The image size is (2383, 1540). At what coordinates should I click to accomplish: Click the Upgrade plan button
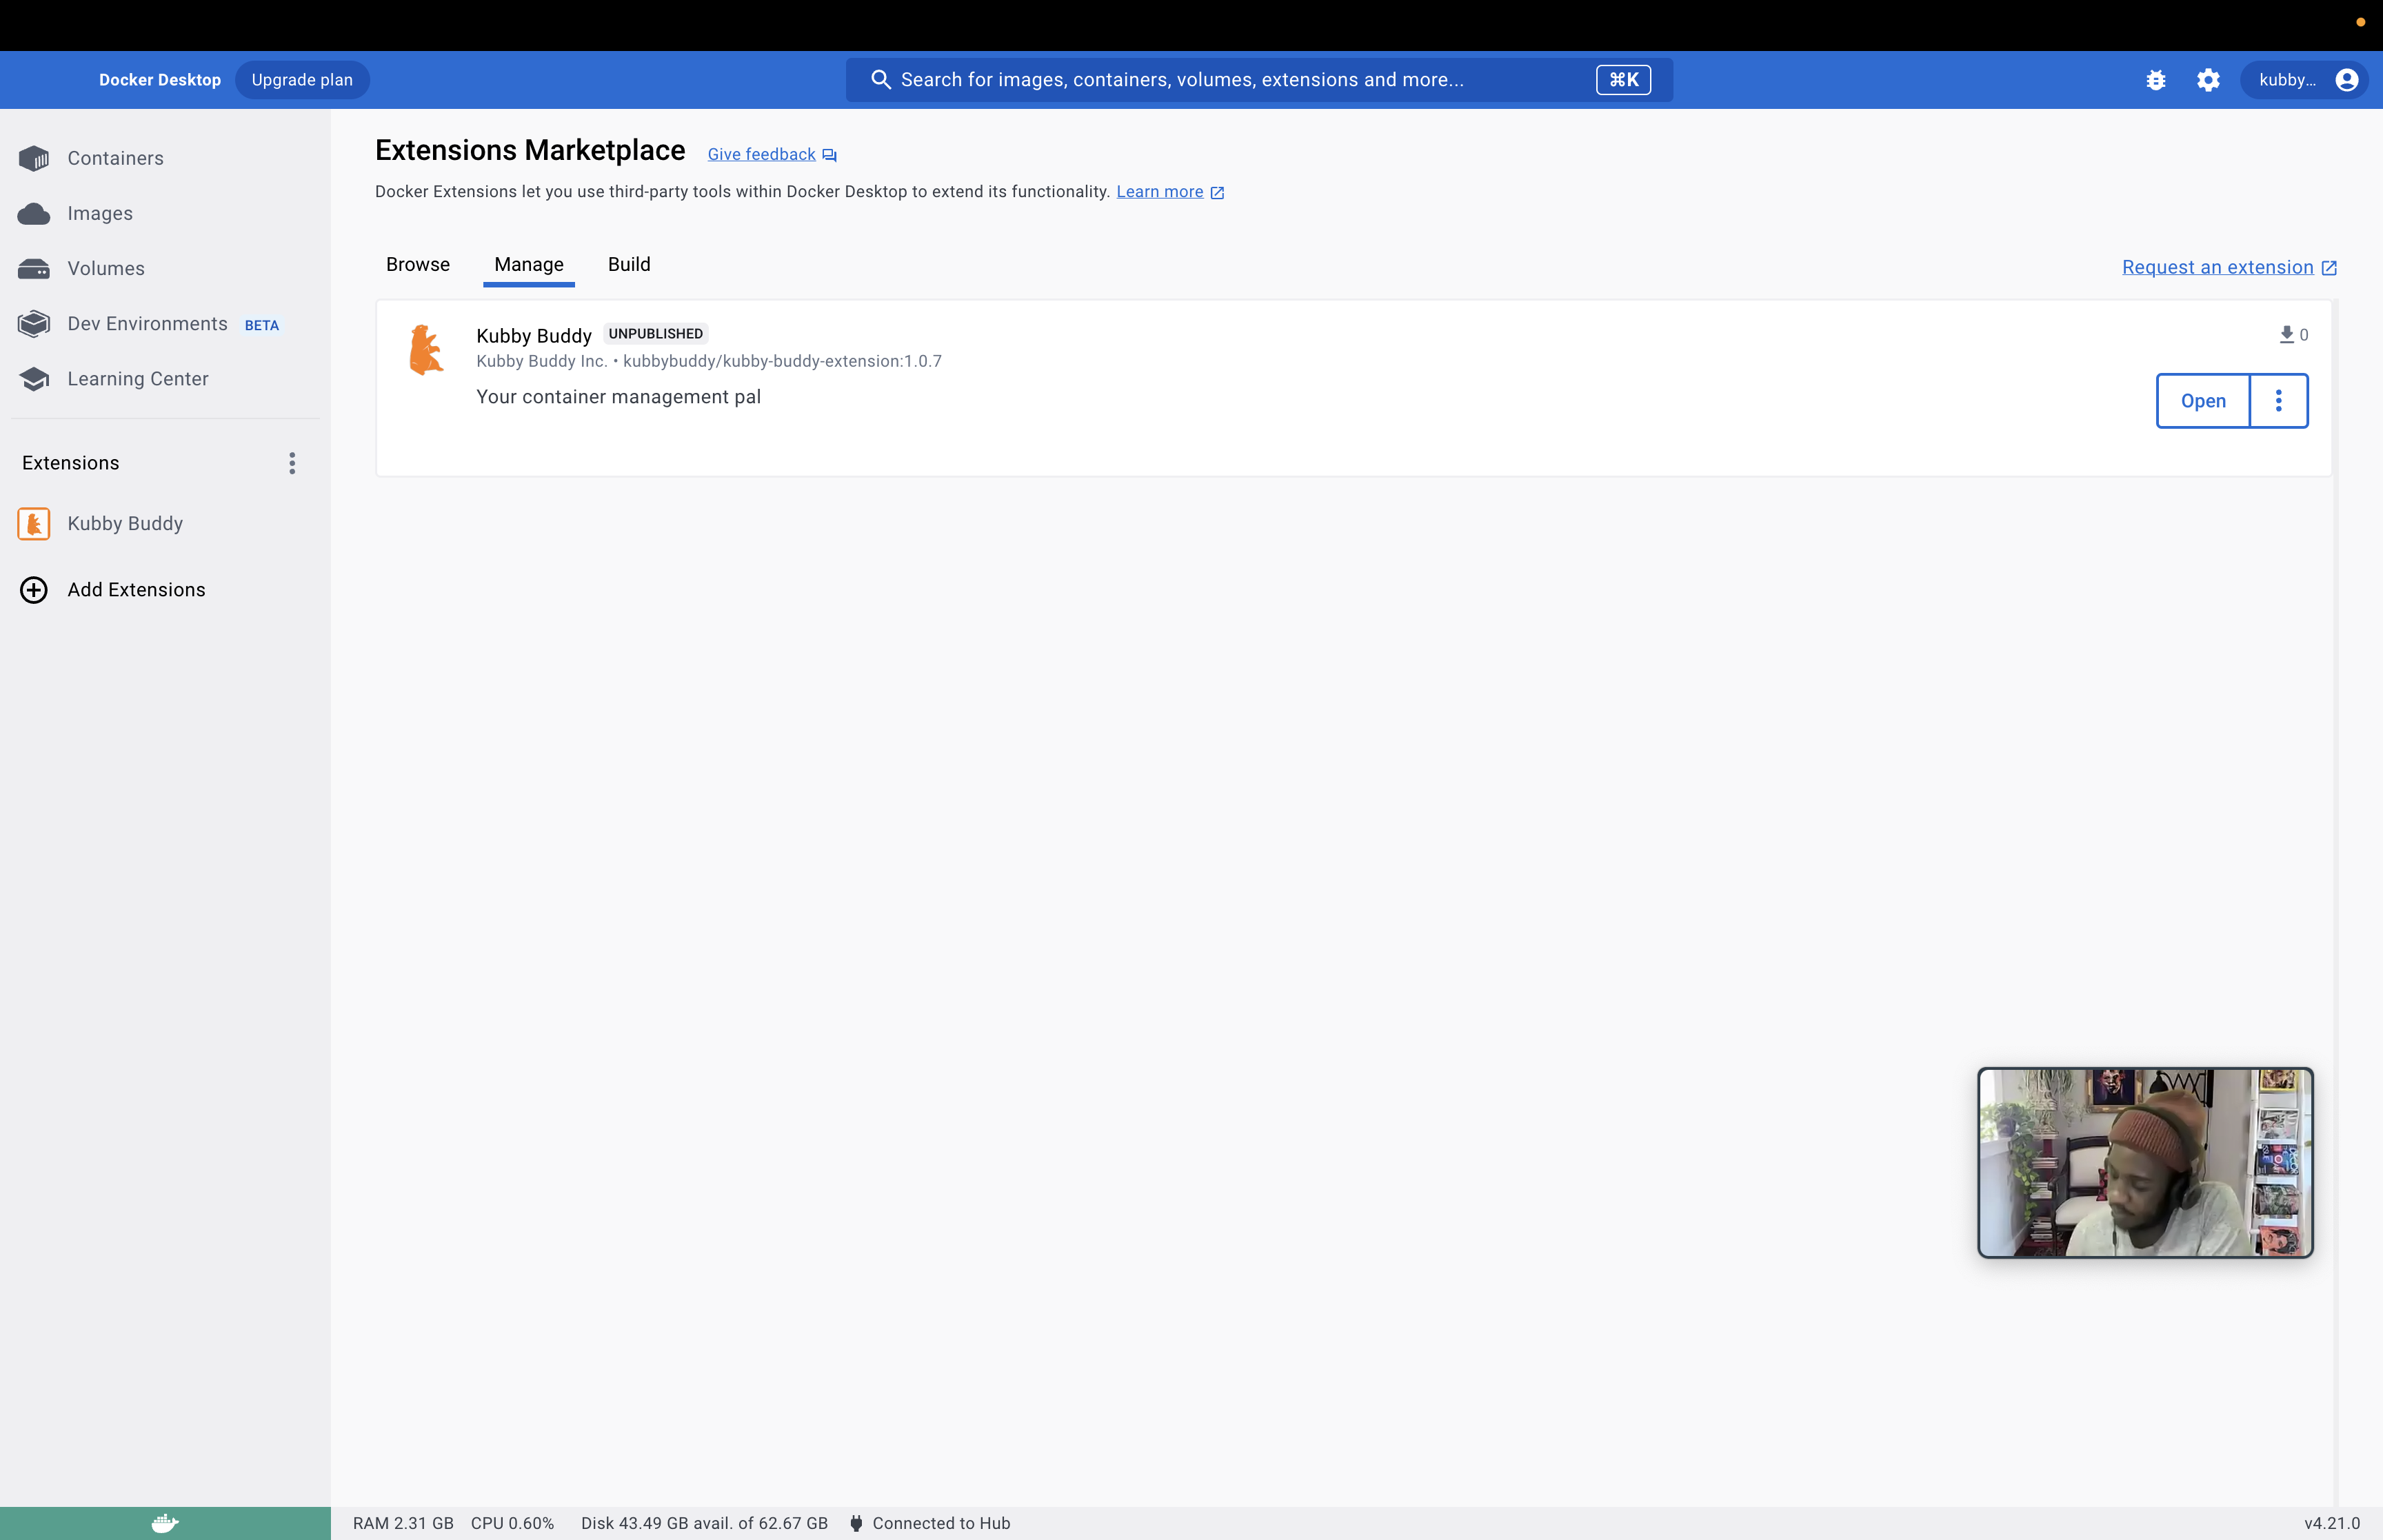point(302,80)
